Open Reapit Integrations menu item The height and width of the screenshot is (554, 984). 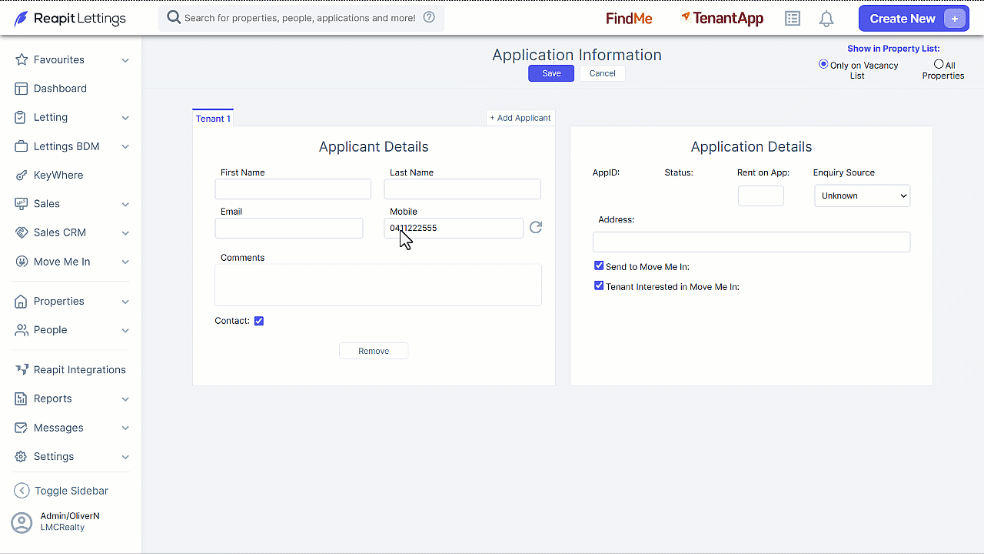[x=79, y=370]
